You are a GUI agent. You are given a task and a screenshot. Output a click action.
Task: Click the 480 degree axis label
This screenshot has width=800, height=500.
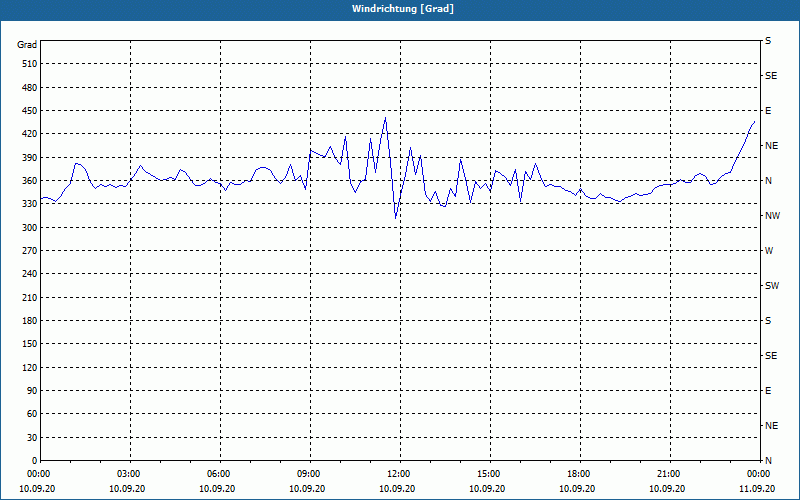[30, 88]
